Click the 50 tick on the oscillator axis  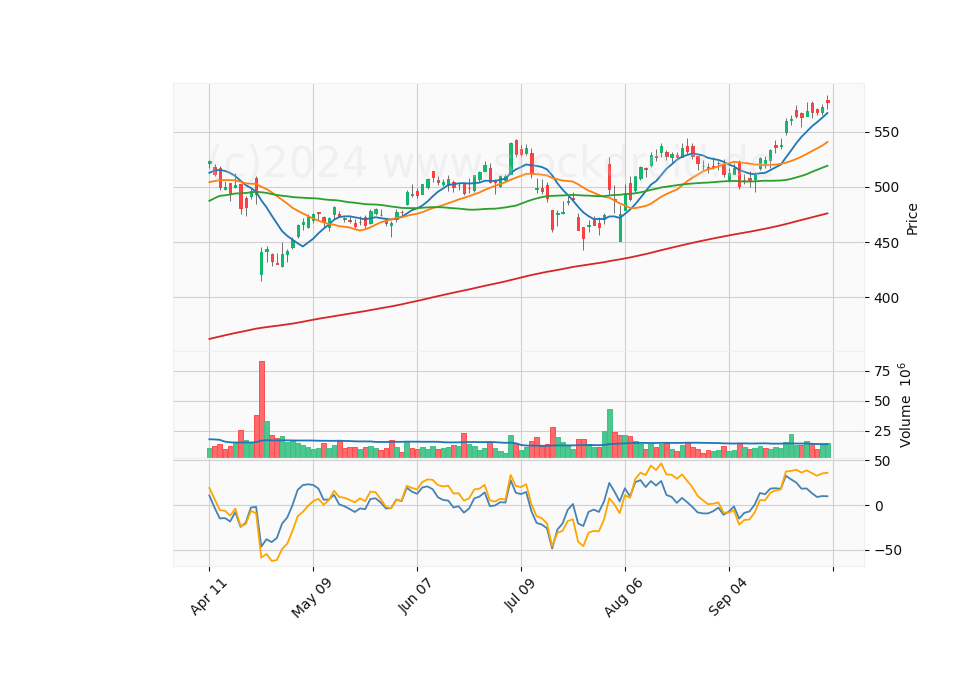pos(882,462)
